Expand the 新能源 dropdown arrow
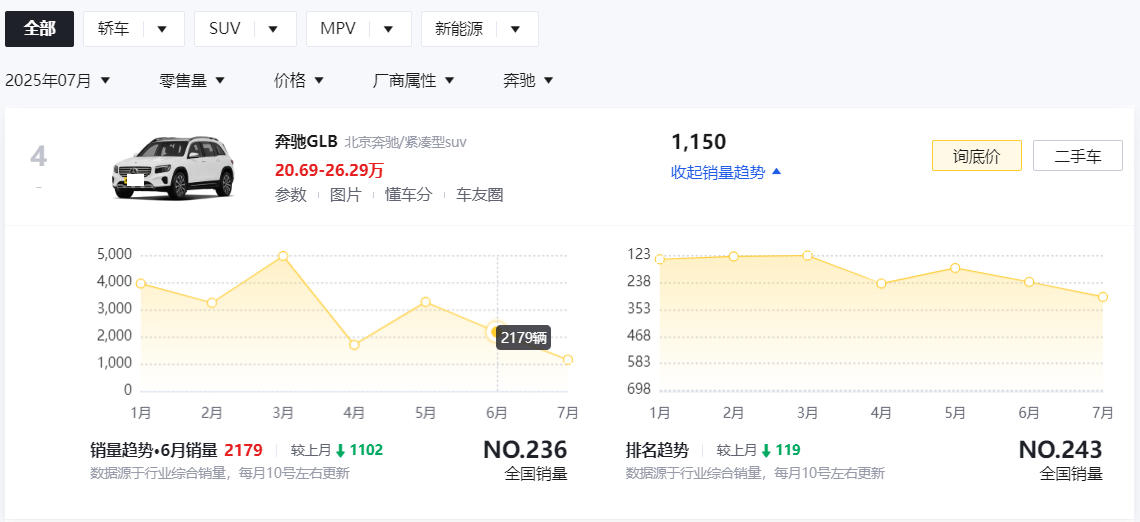Screen dimensions: 1140x522 (x=515, y=29)
